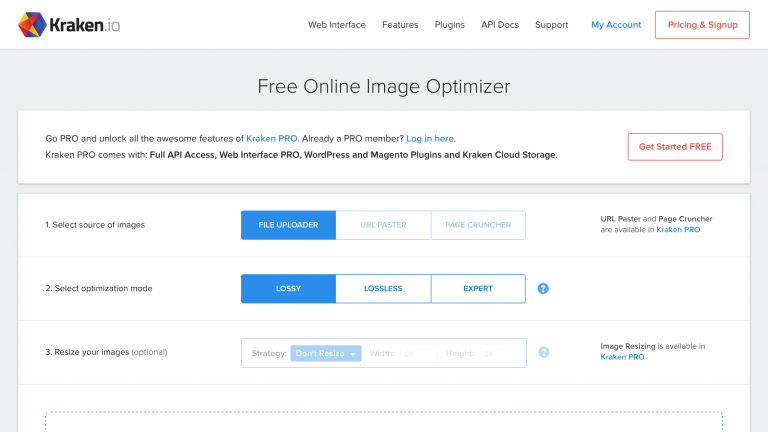Click the Kraken.io logo

coord(69,24)
